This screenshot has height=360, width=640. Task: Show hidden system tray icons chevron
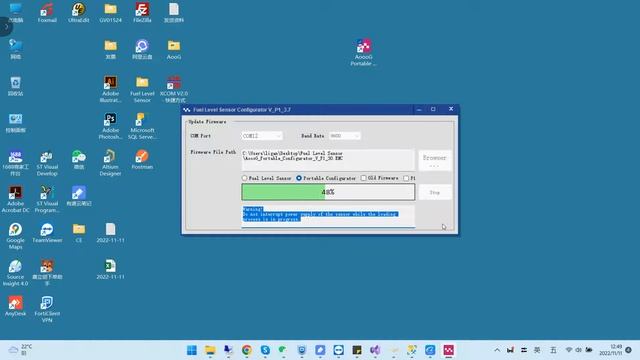point(497,350)
